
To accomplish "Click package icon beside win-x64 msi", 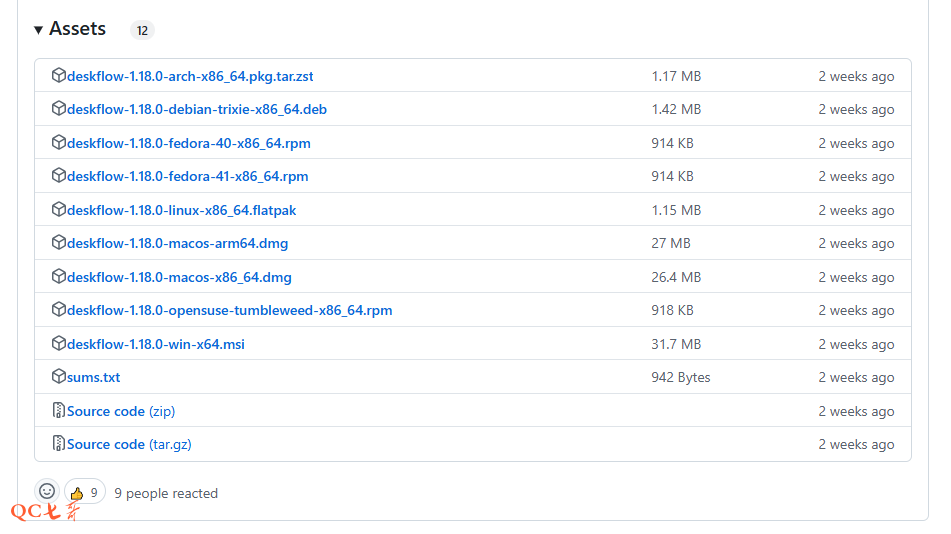I will (x=59, y=344).
